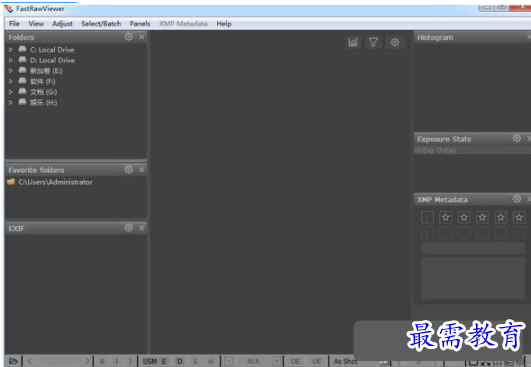Open C:\Users\Administrator favorite folder

pos(55,182)
